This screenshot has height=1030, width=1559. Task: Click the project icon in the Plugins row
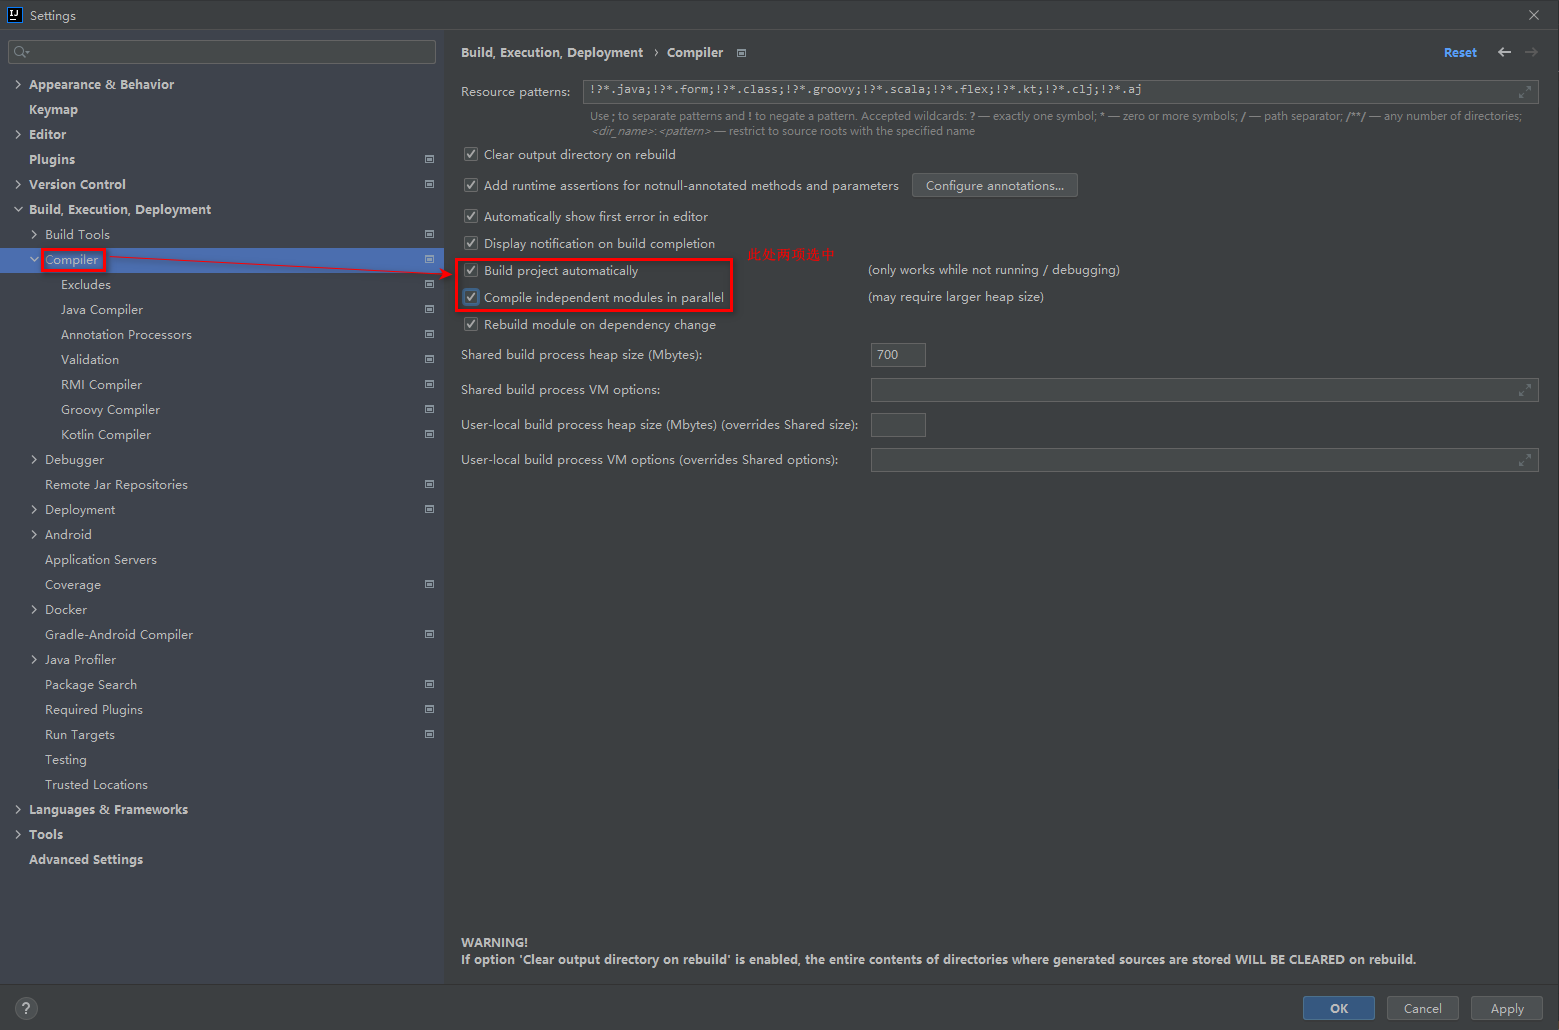429,159
